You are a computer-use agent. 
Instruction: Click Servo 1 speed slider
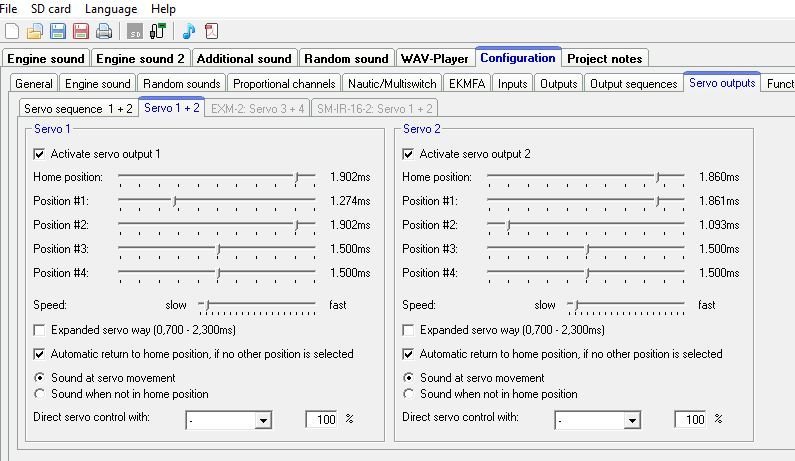point(260,305)
